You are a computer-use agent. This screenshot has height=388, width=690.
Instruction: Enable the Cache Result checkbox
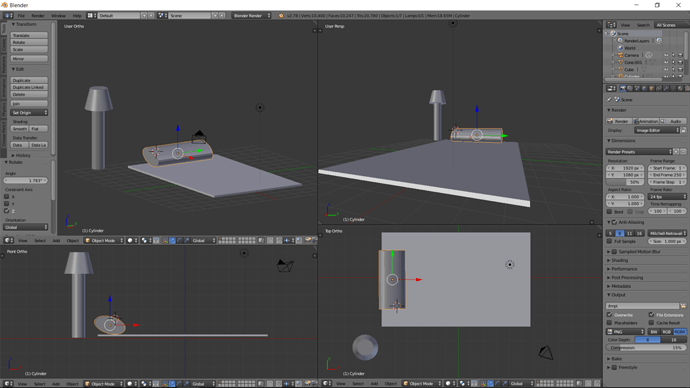[651, 322]
